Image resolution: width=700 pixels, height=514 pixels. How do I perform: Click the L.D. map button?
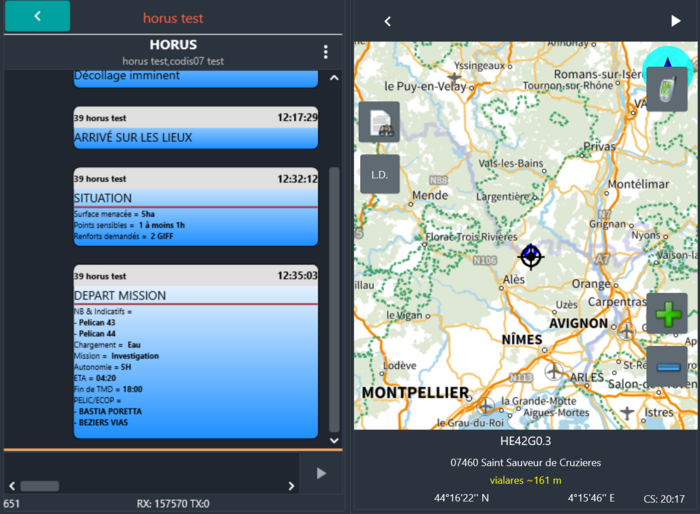tap(379, 174)
